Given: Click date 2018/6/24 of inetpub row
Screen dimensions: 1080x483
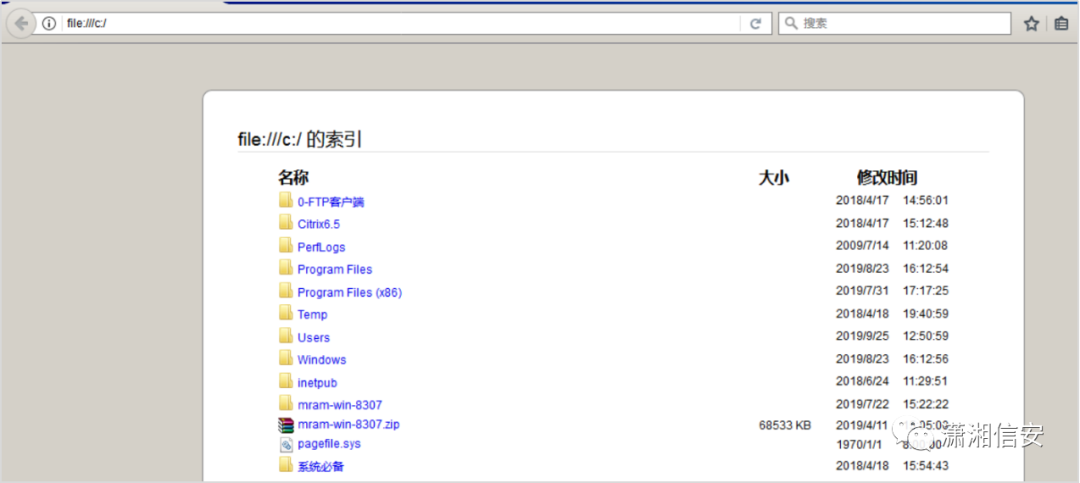Looking at the screenshot, I should tap(862, 381).
